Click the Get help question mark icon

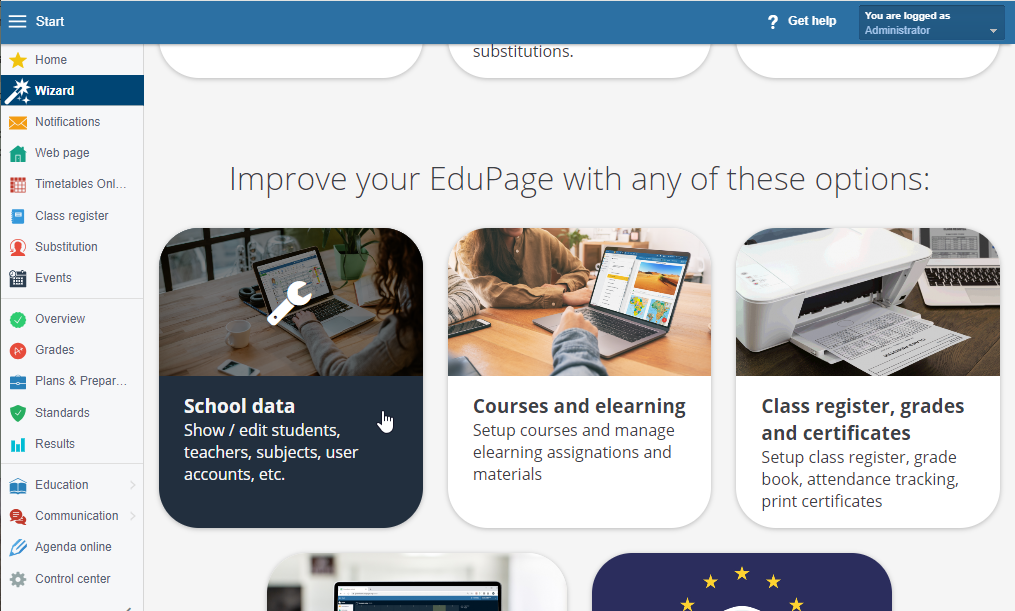coord(773,22)
